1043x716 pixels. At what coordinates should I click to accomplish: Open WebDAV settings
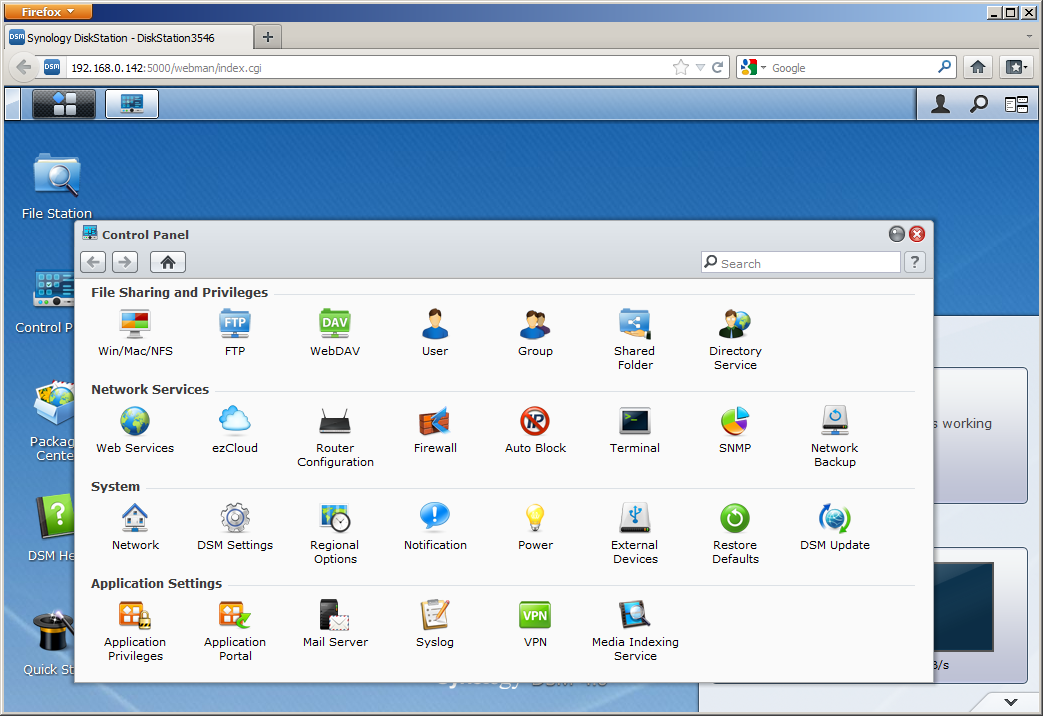point(335,333)
